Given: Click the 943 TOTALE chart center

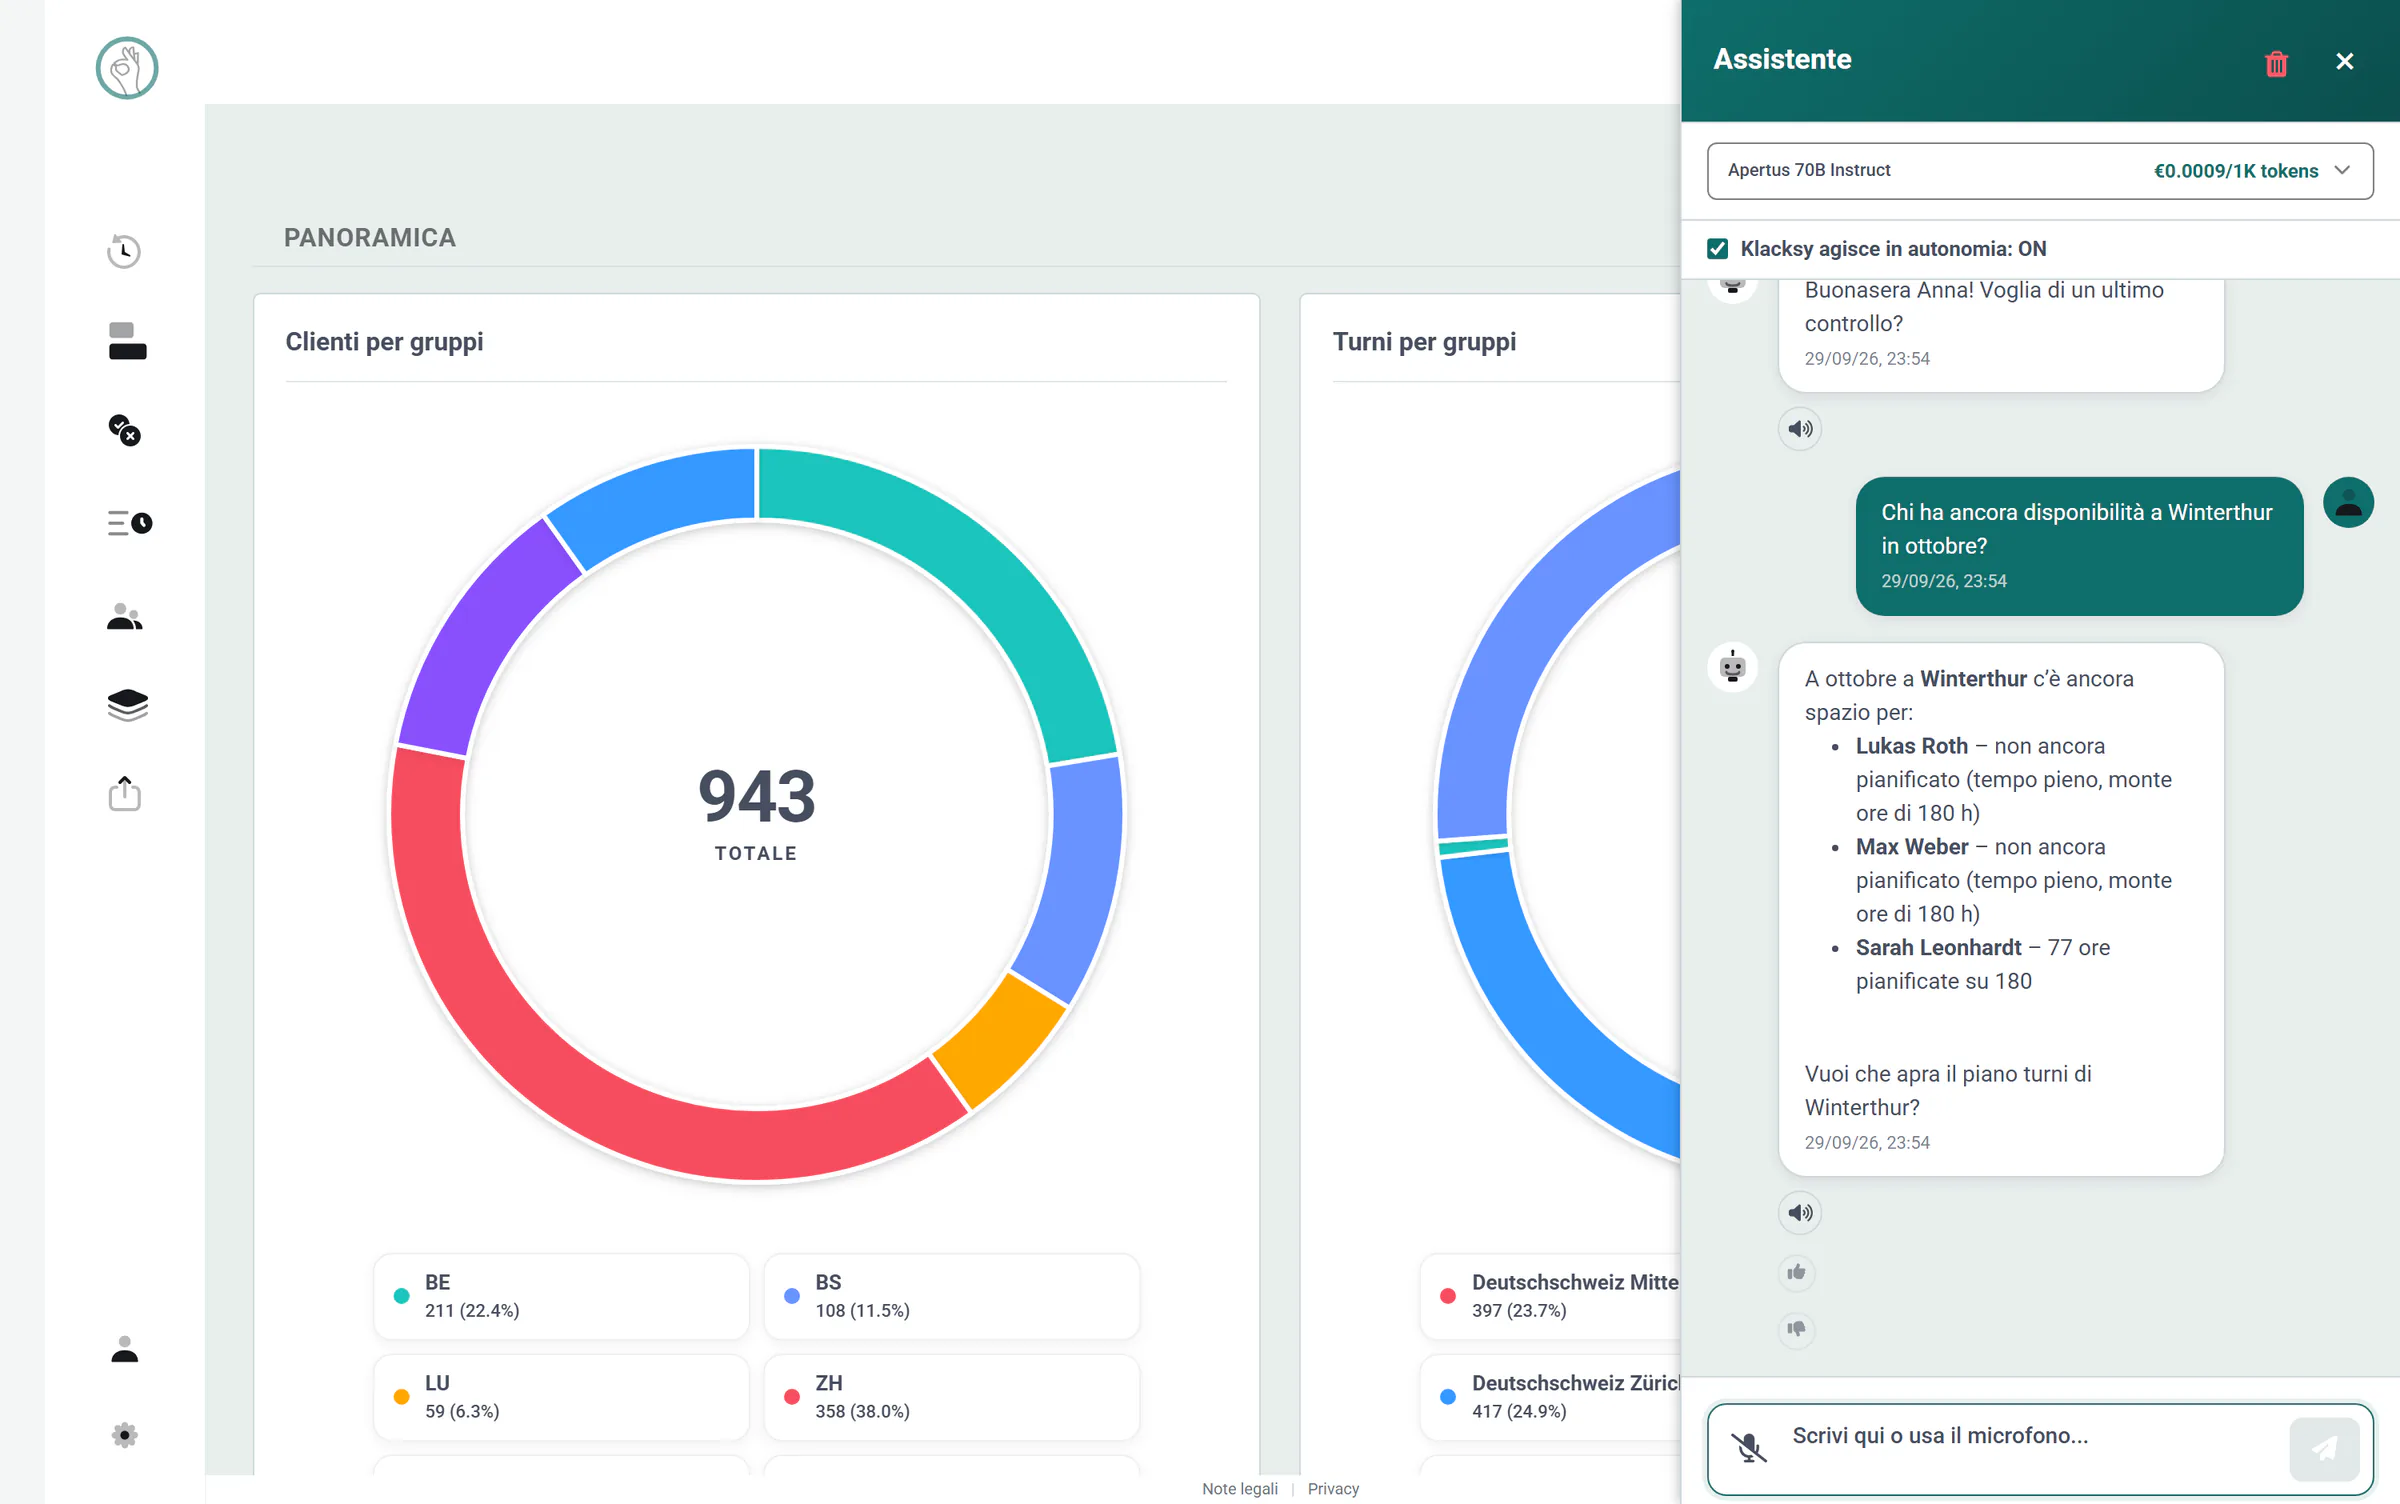Looking at the screenshot, I should 757,813.
